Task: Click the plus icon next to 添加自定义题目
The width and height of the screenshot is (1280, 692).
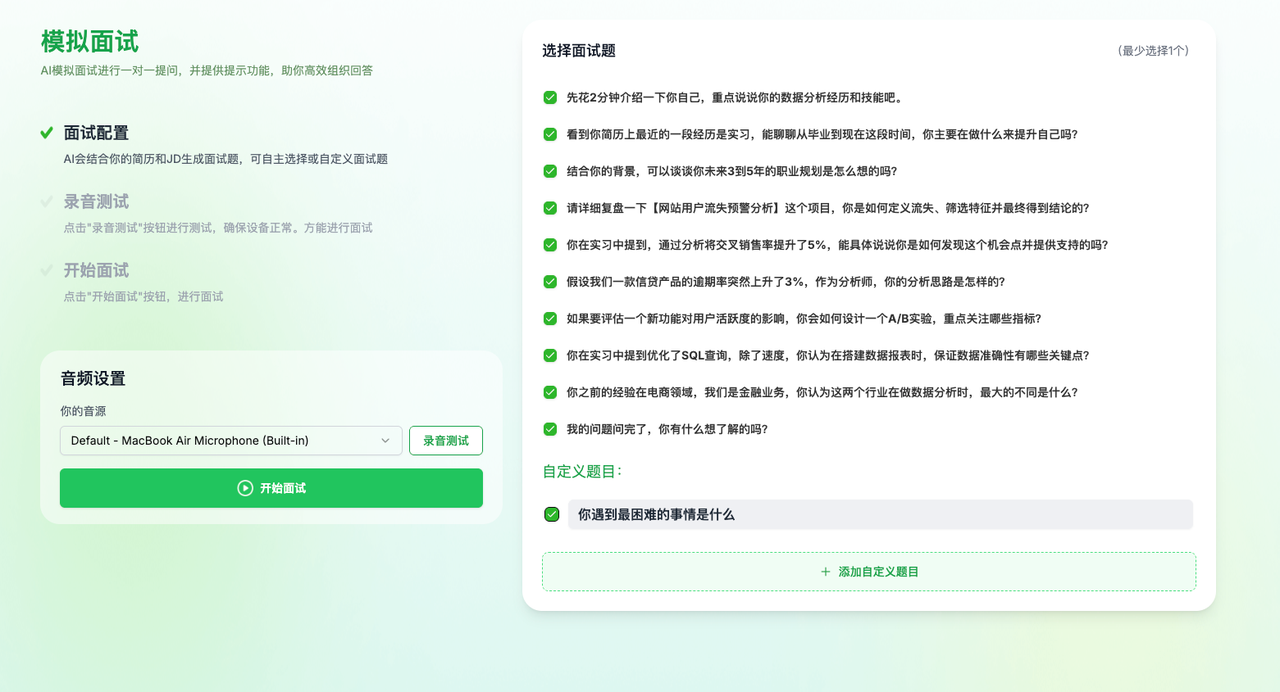Action: pyautogui.click(x=824, y=571)
